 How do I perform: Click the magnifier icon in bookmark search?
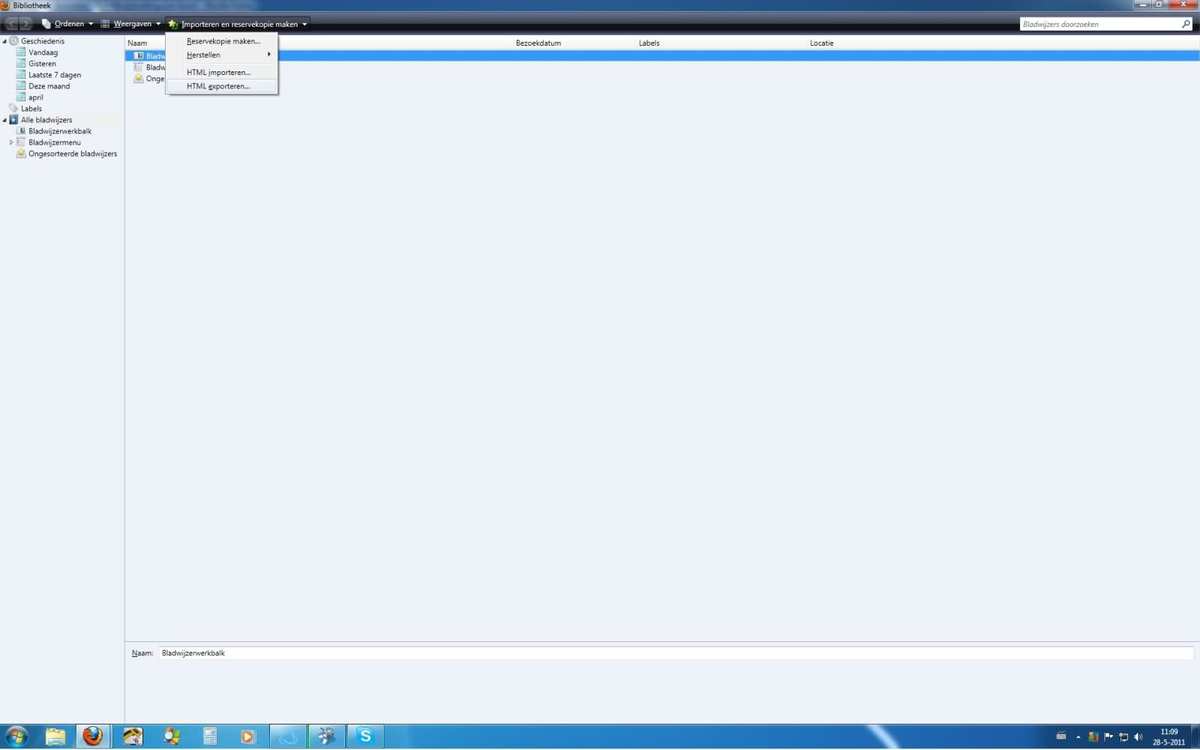[1187, 24]
